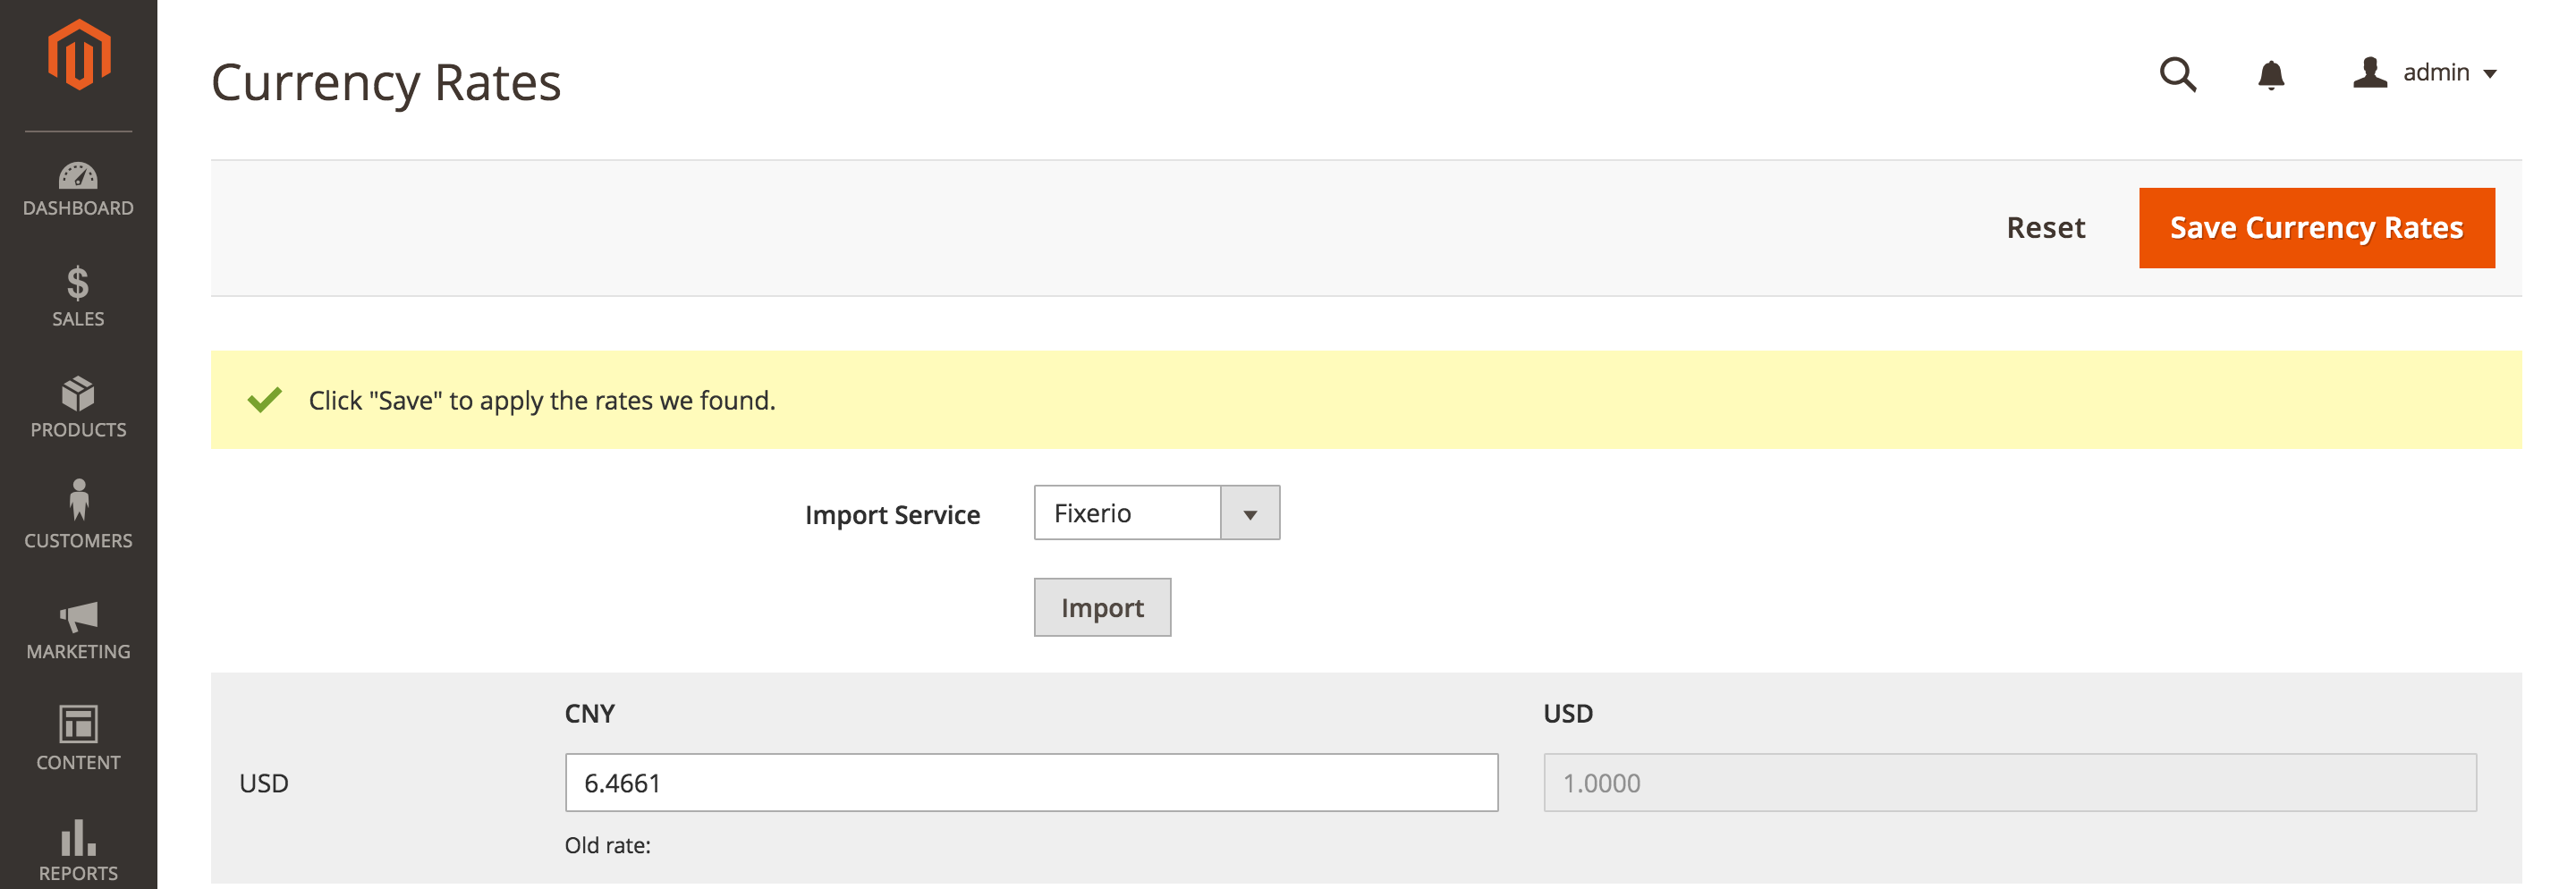The width and height of the screenshot is (2576, 889).
Task: Click the Currency Rates page title
Action: coord(386,83)
